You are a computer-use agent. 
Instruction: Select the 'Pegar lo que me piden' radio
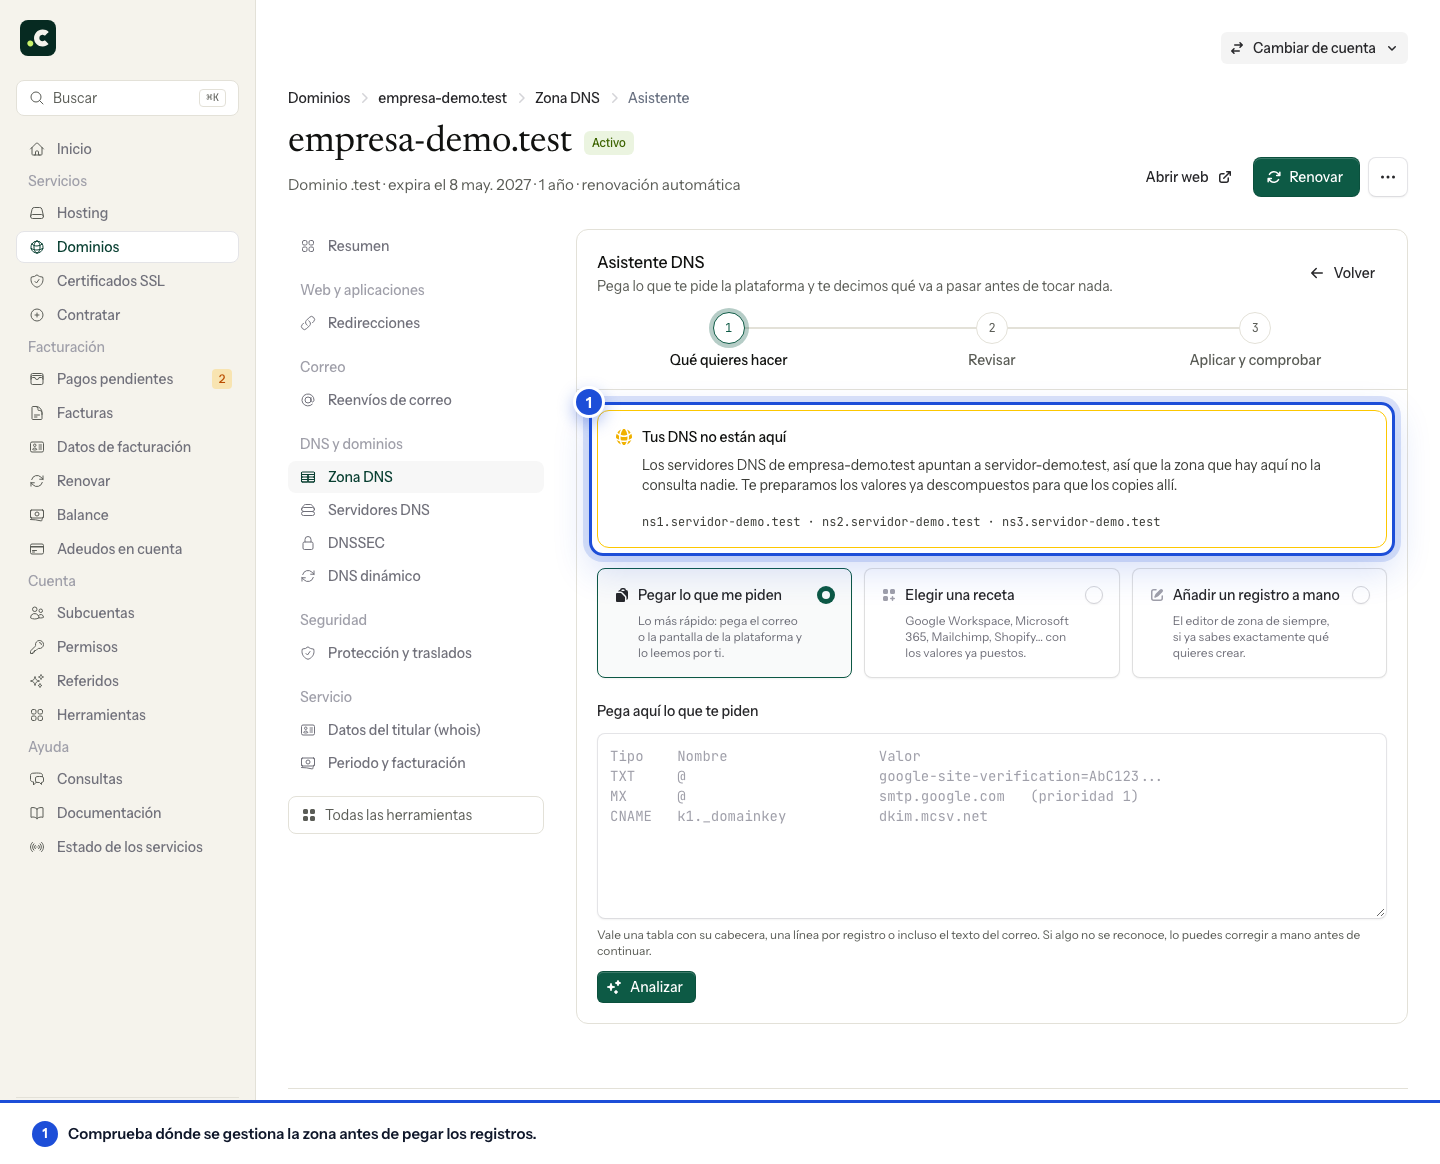826,595
